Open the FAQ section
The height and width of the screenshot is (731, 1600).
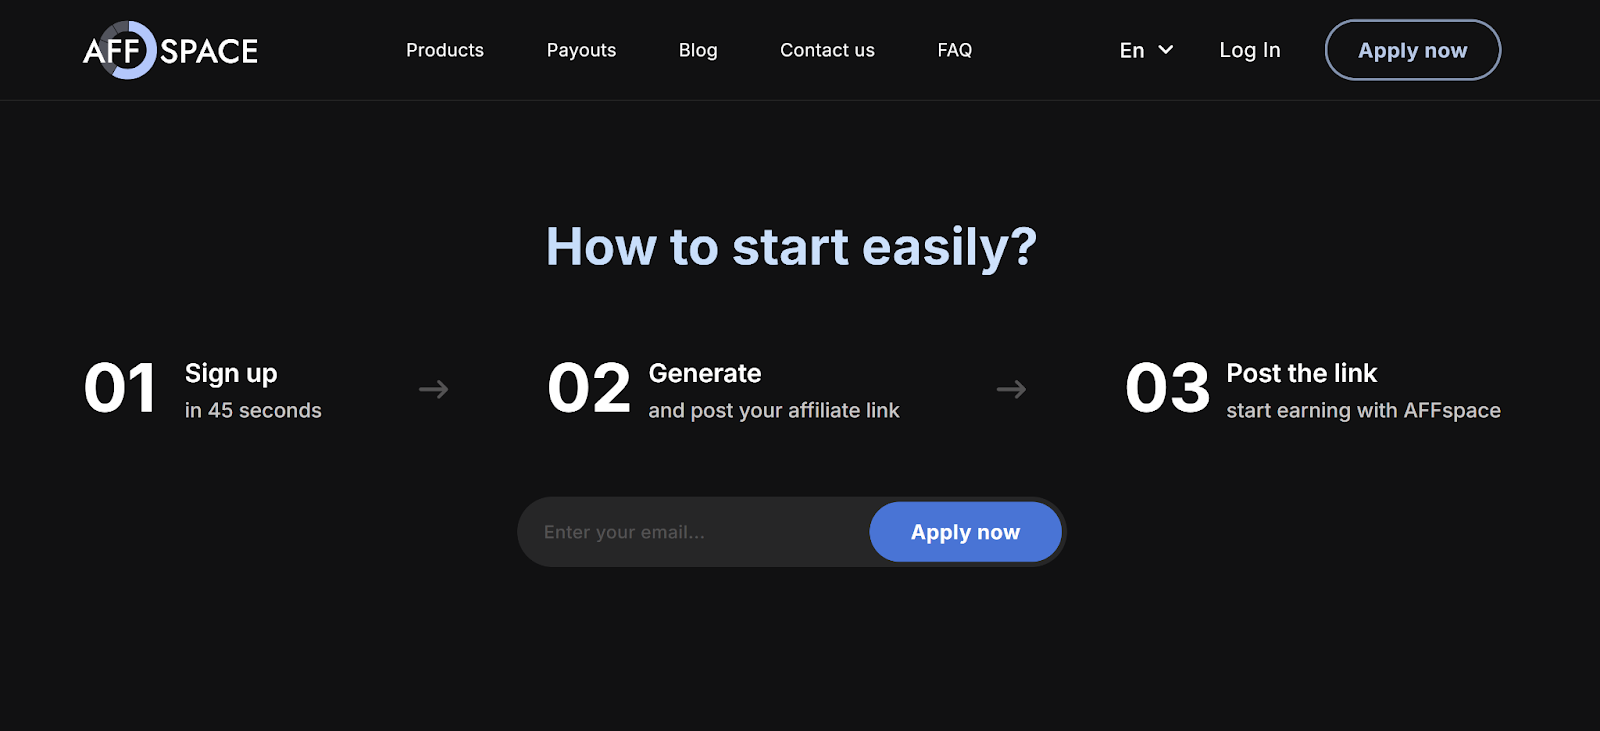[x=954, y=49]
